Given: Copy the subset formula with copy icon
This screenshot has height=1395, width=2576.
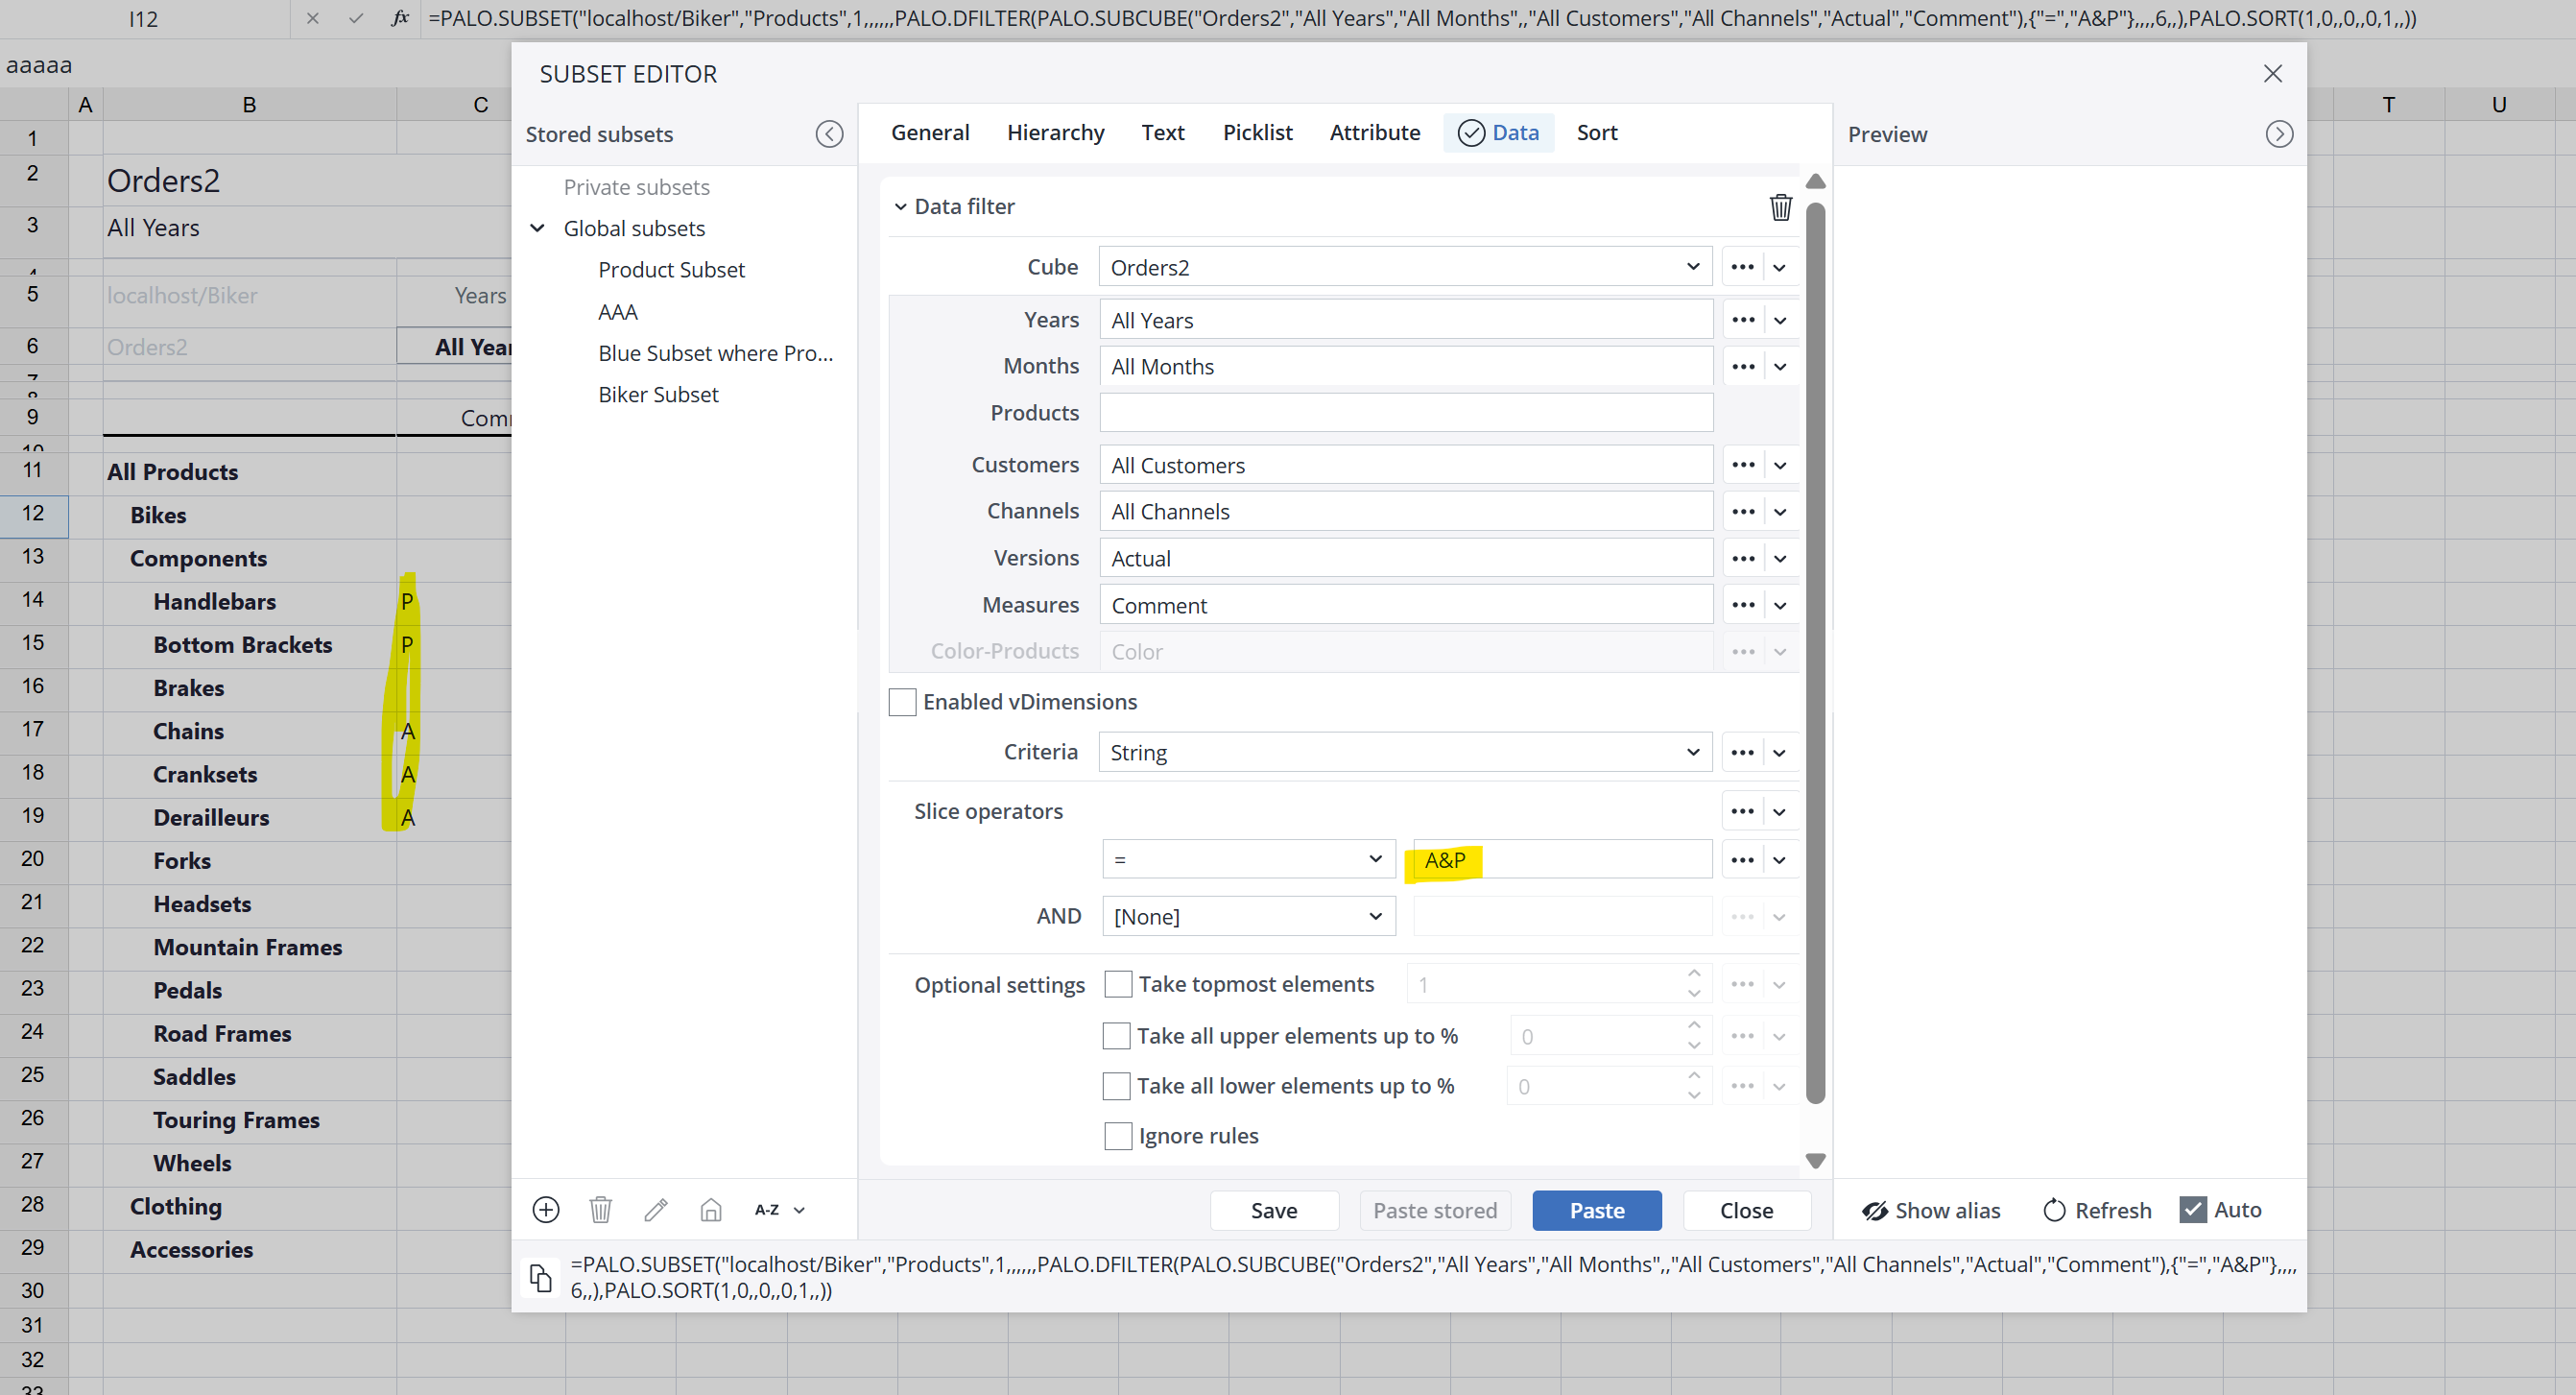Looking at the screenshot, I should coord(540,1277).
